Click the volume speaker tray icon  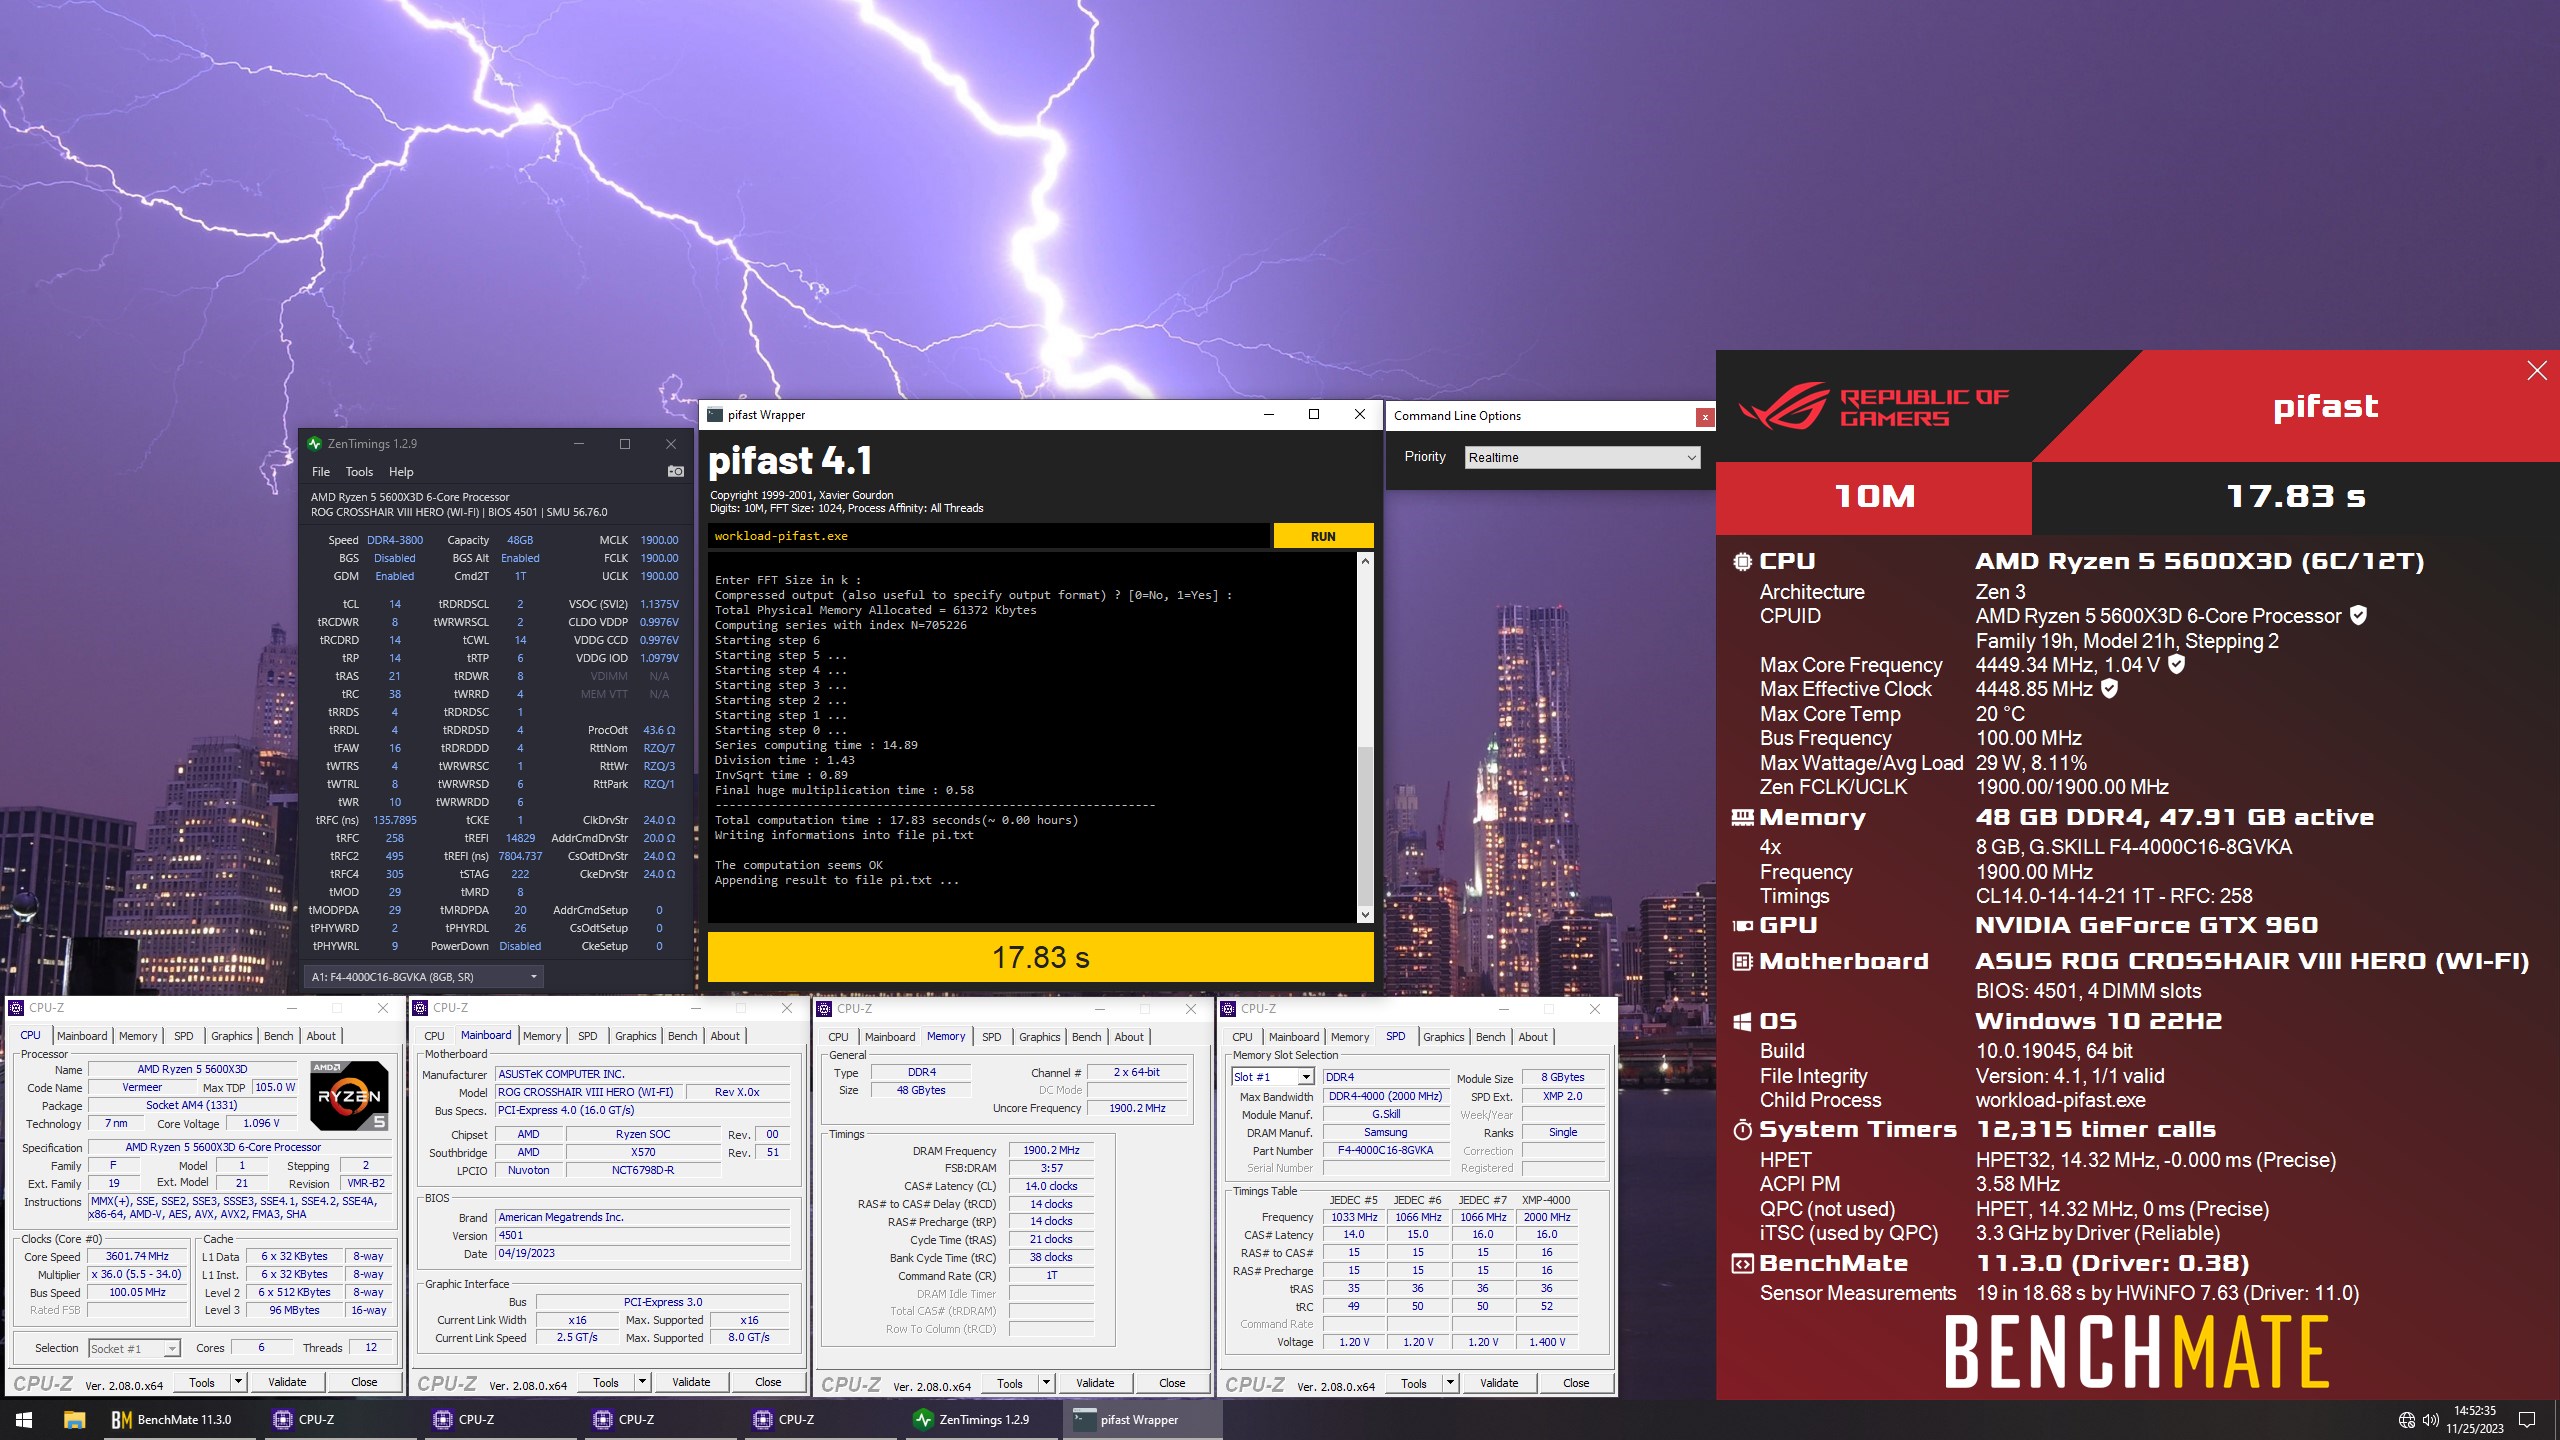2430,1419
